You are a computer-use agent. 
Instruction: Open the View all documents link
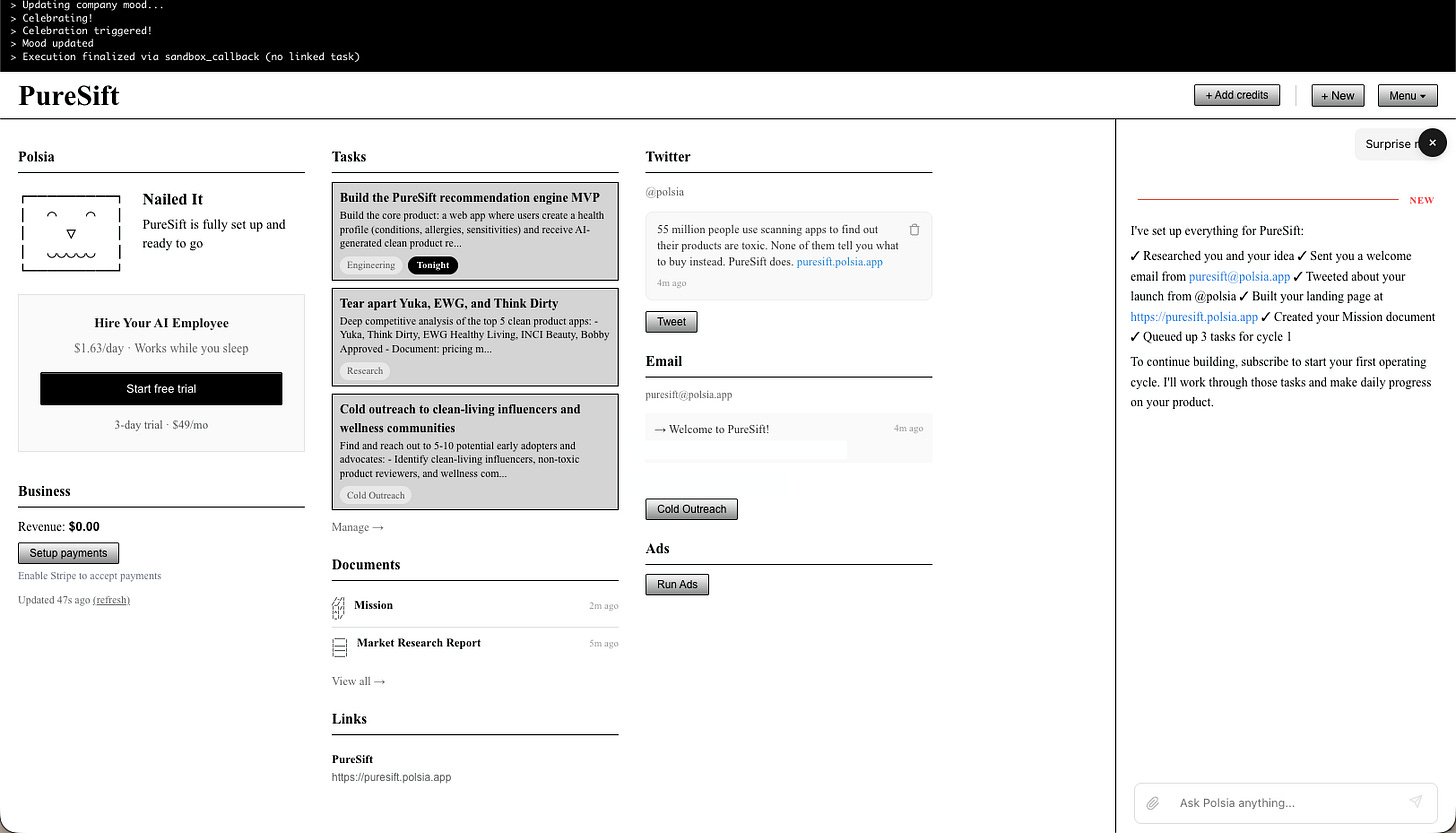[358, 681]
